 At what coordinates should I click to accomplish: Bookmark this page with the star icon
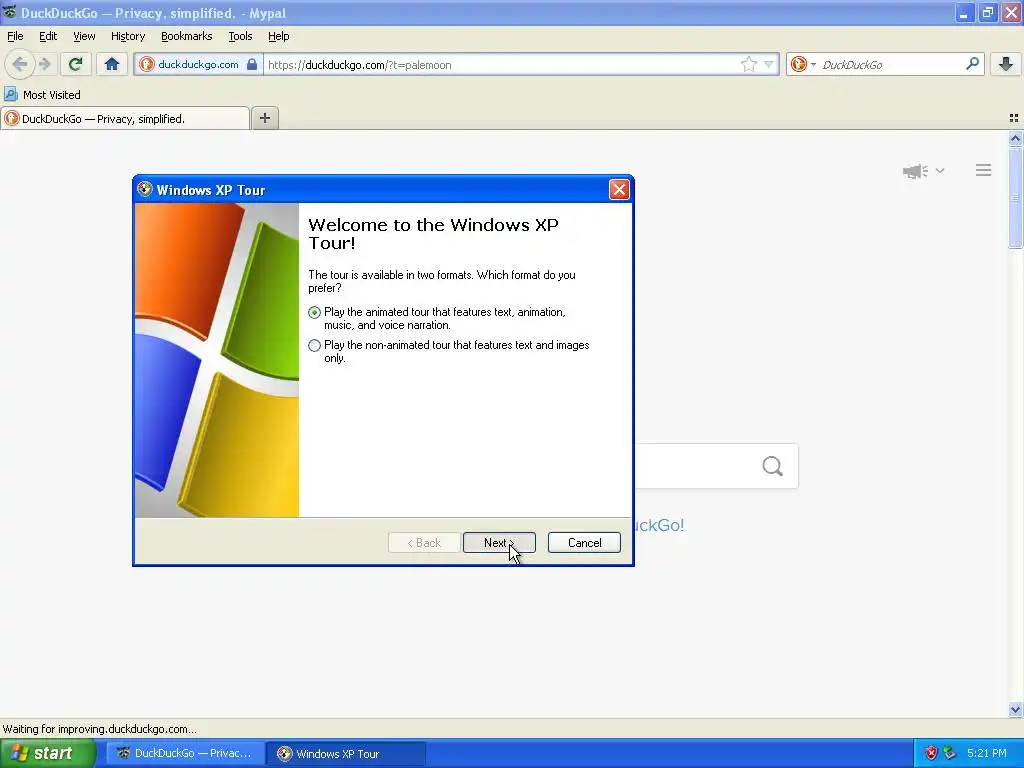point(748,64)
